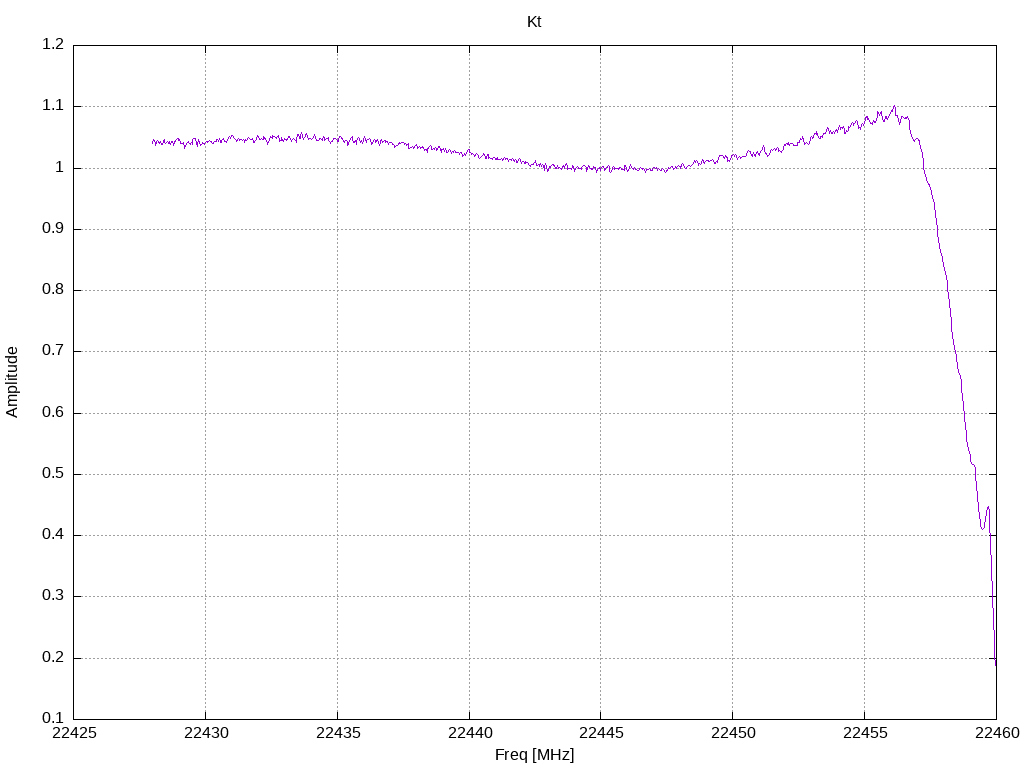Click the y-axis tick label "0.3"
Image resolution: width=1024 pixels, height=768 pixels.
point(53,596)
